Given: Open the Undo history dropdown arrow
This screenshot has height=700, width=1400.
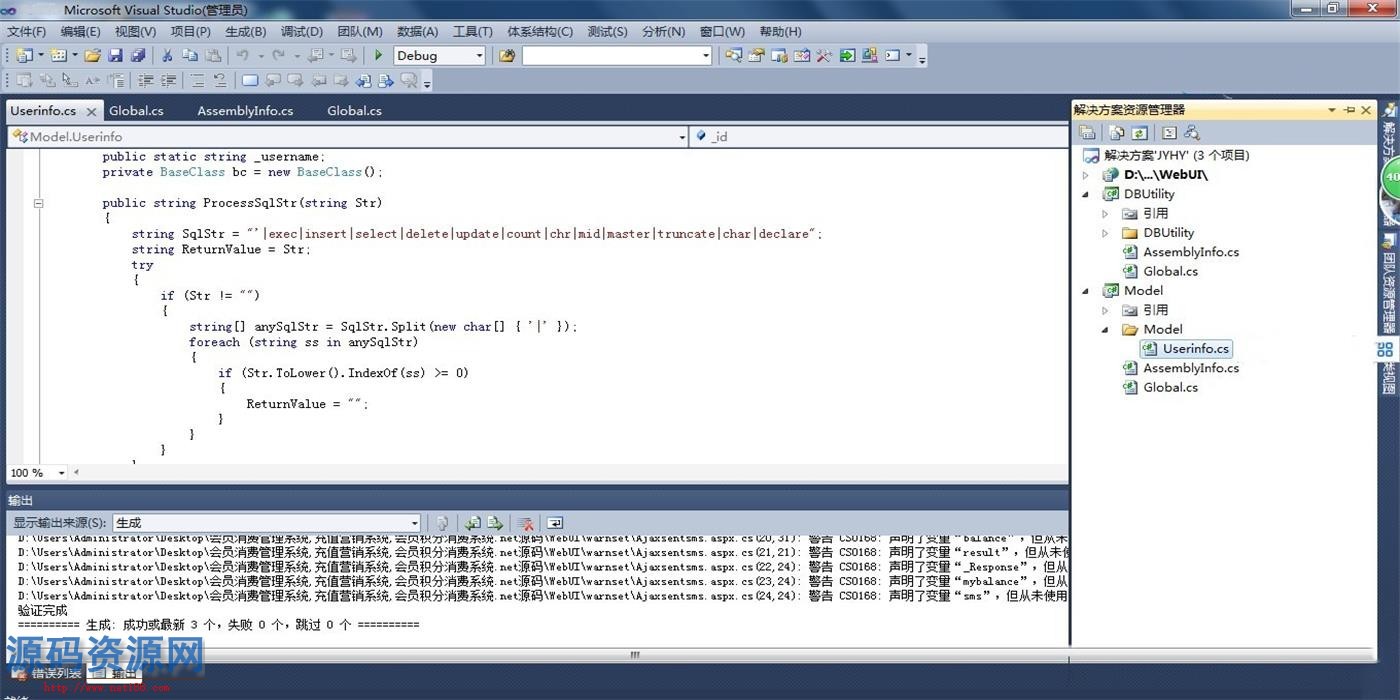Looking at the screenshot, I should coord(261,55).
